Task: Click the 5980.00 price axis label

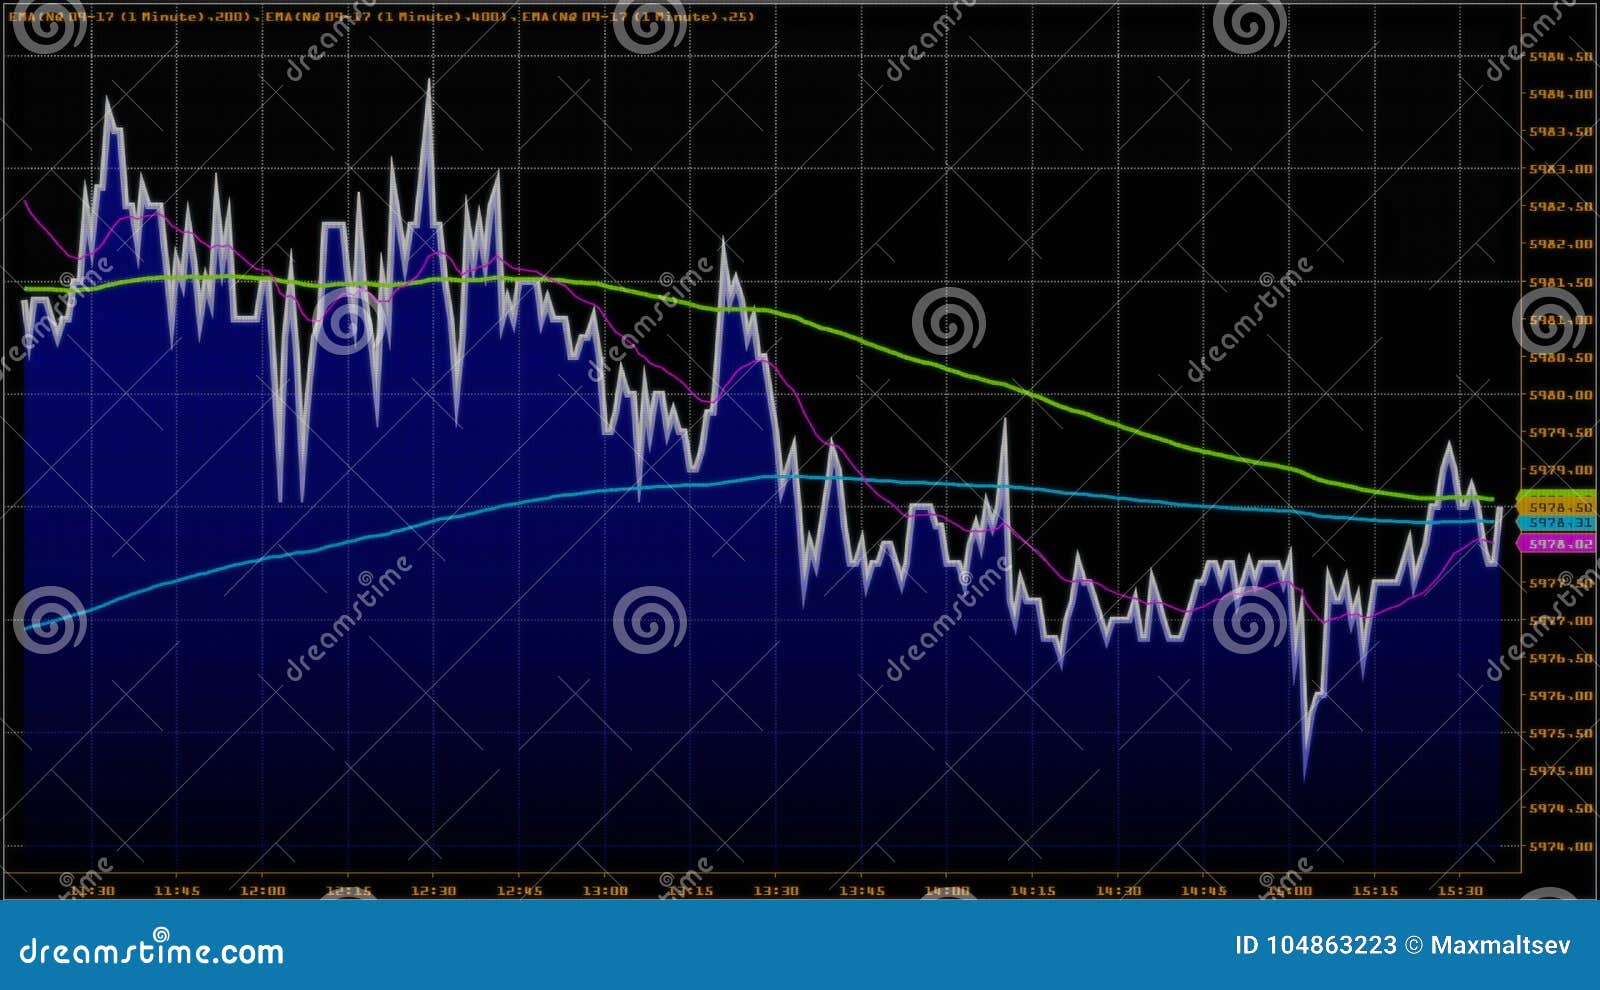Action: [1560, 395]
